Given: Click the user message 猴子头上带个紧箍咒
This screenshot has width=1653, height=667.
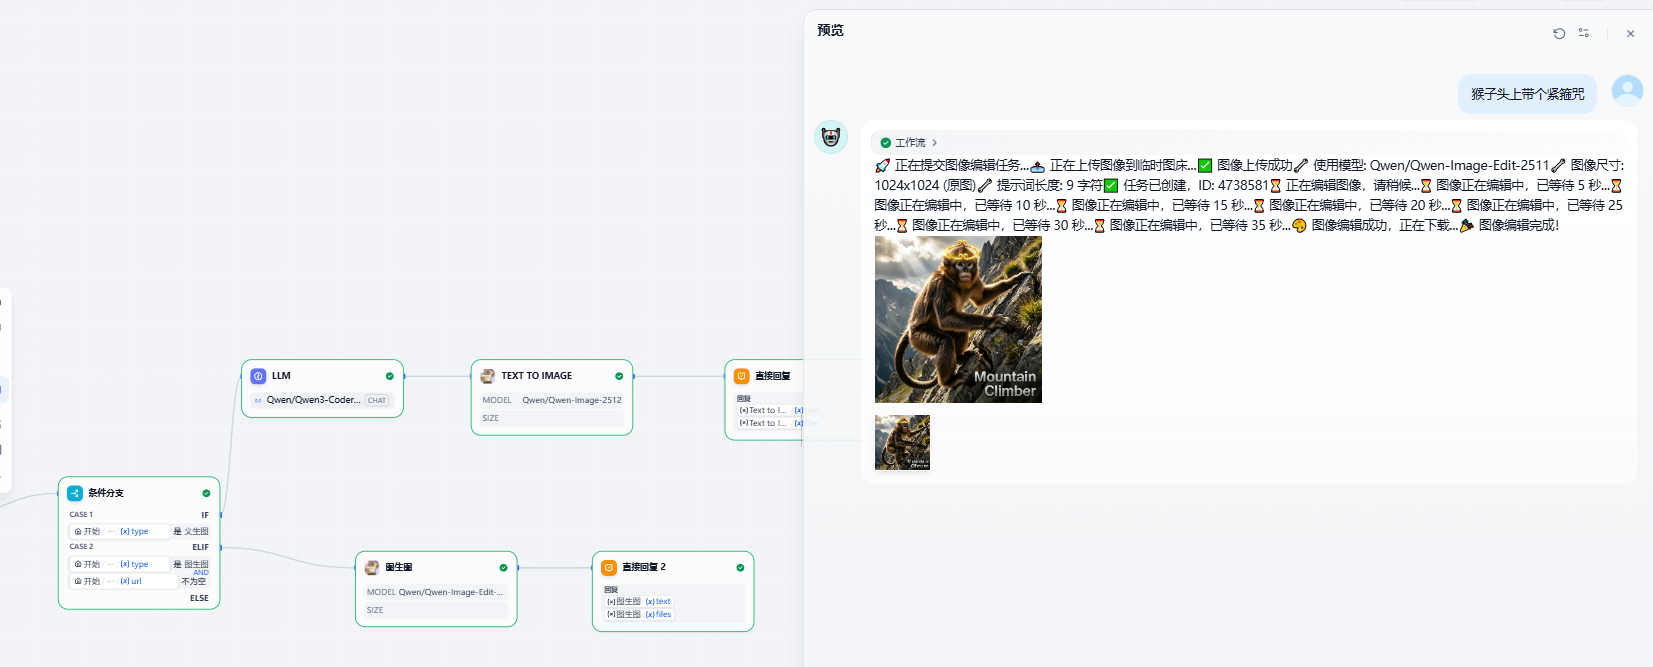Looking at the screenshot, I should click(1527, 94).
